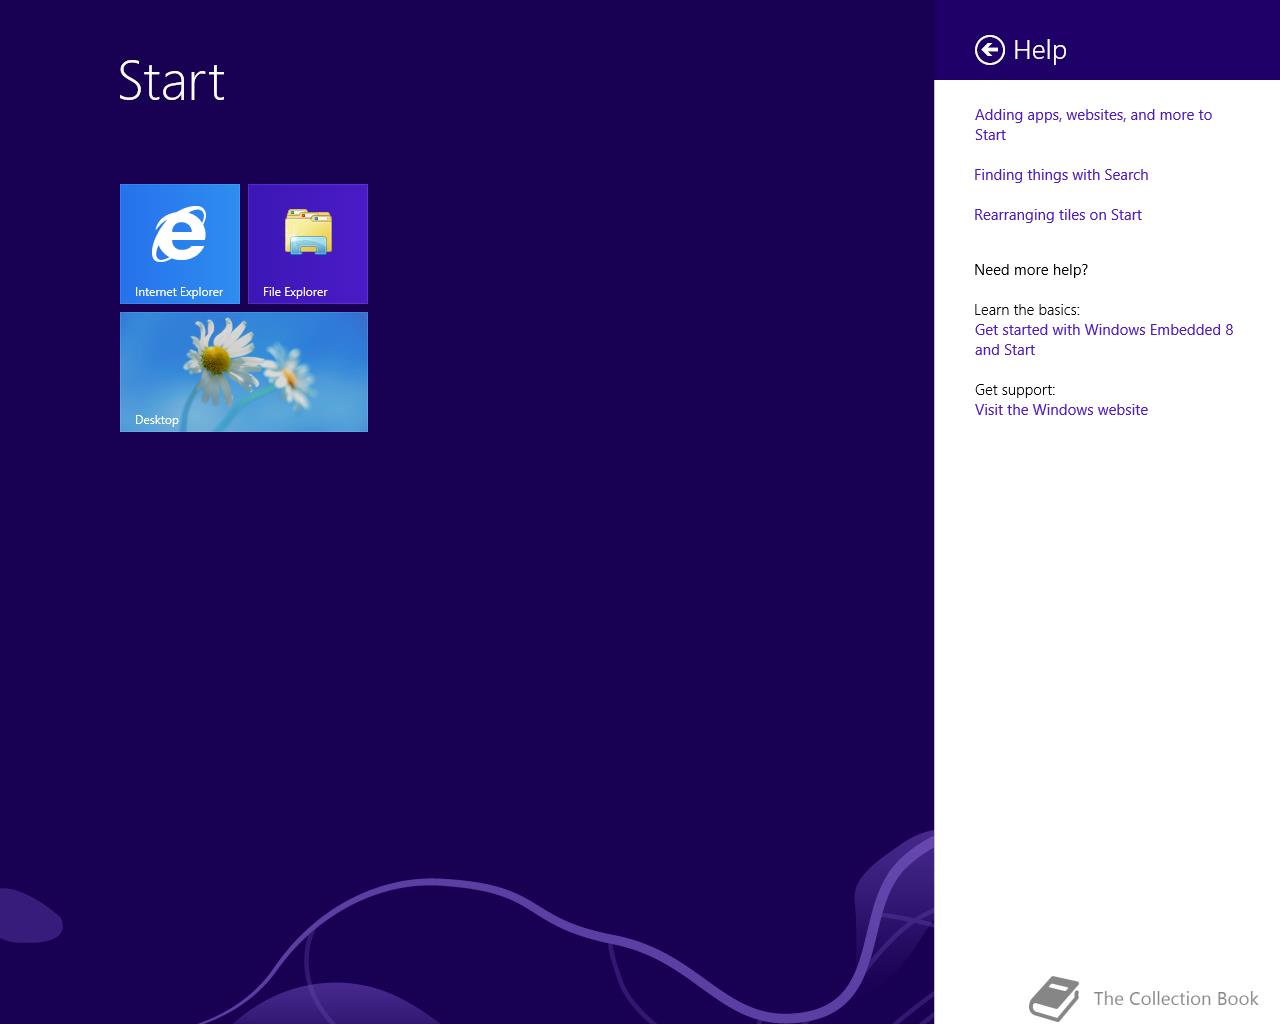Screen dimensions: 1280x1024
Task: Click the 'Learn the basics:' label
Action: tap(1027, 310)
